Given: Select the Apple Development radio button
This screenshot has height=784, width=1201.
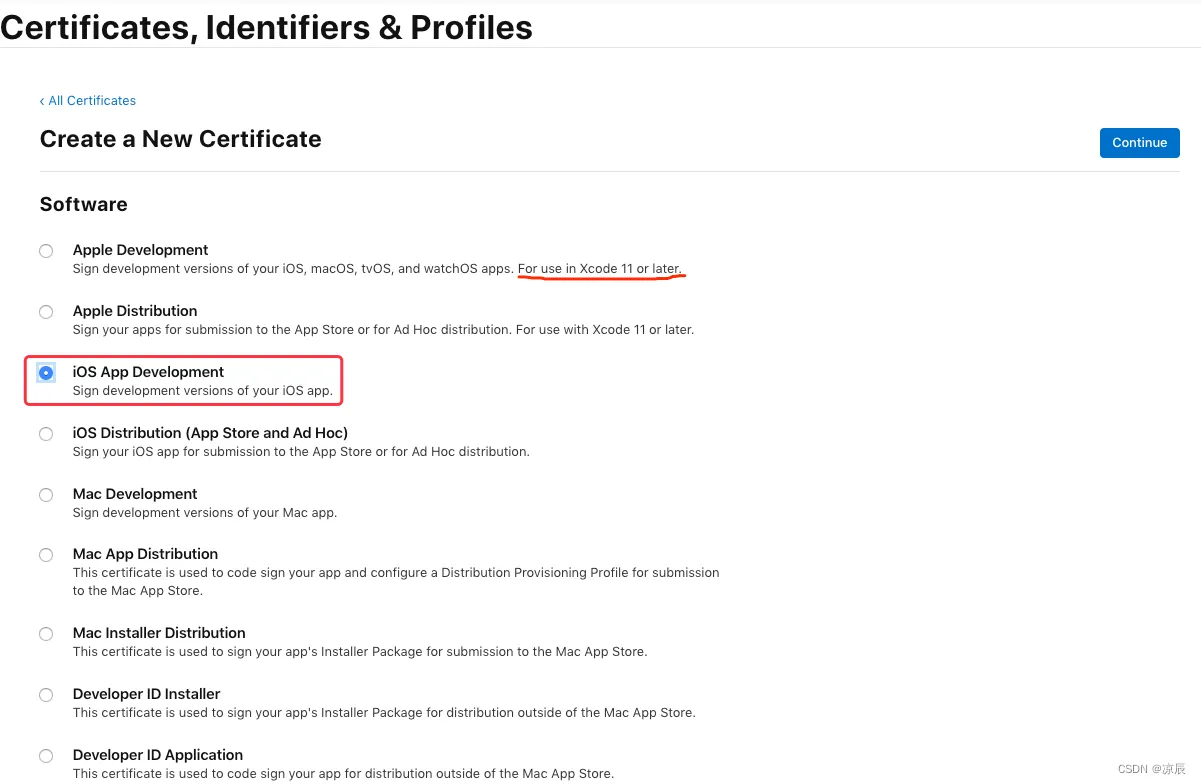Looking at the screenshot, I should [x=46, y=251].
